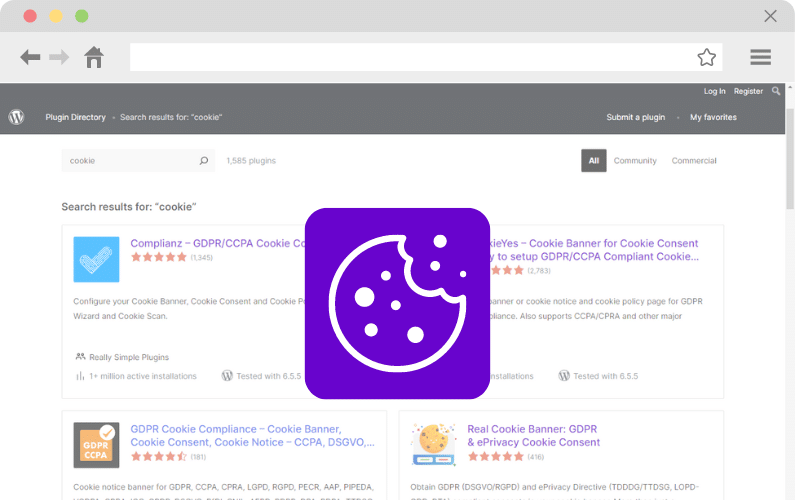Open the Complianz GDPR/CCPA Cookie plugin title
Image resolution: width=795 pixels, height=500 pixels.
coord(218,243)
